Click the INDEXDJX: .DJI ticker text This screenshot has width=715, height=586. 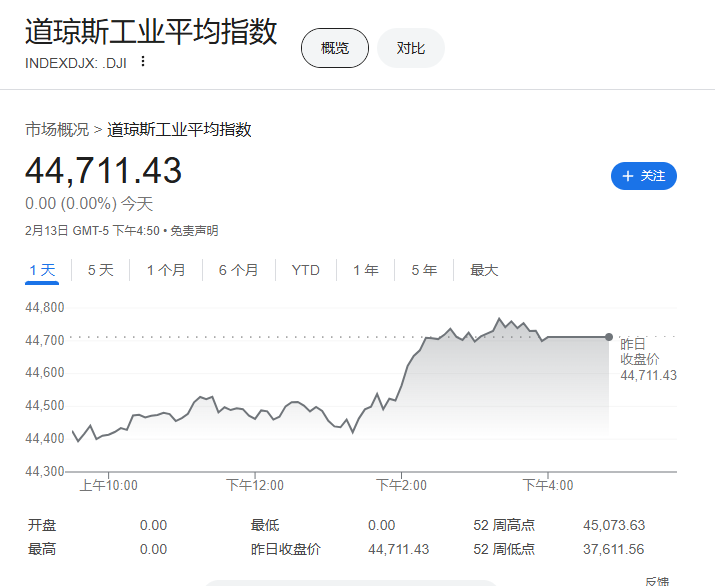(76, 63)
